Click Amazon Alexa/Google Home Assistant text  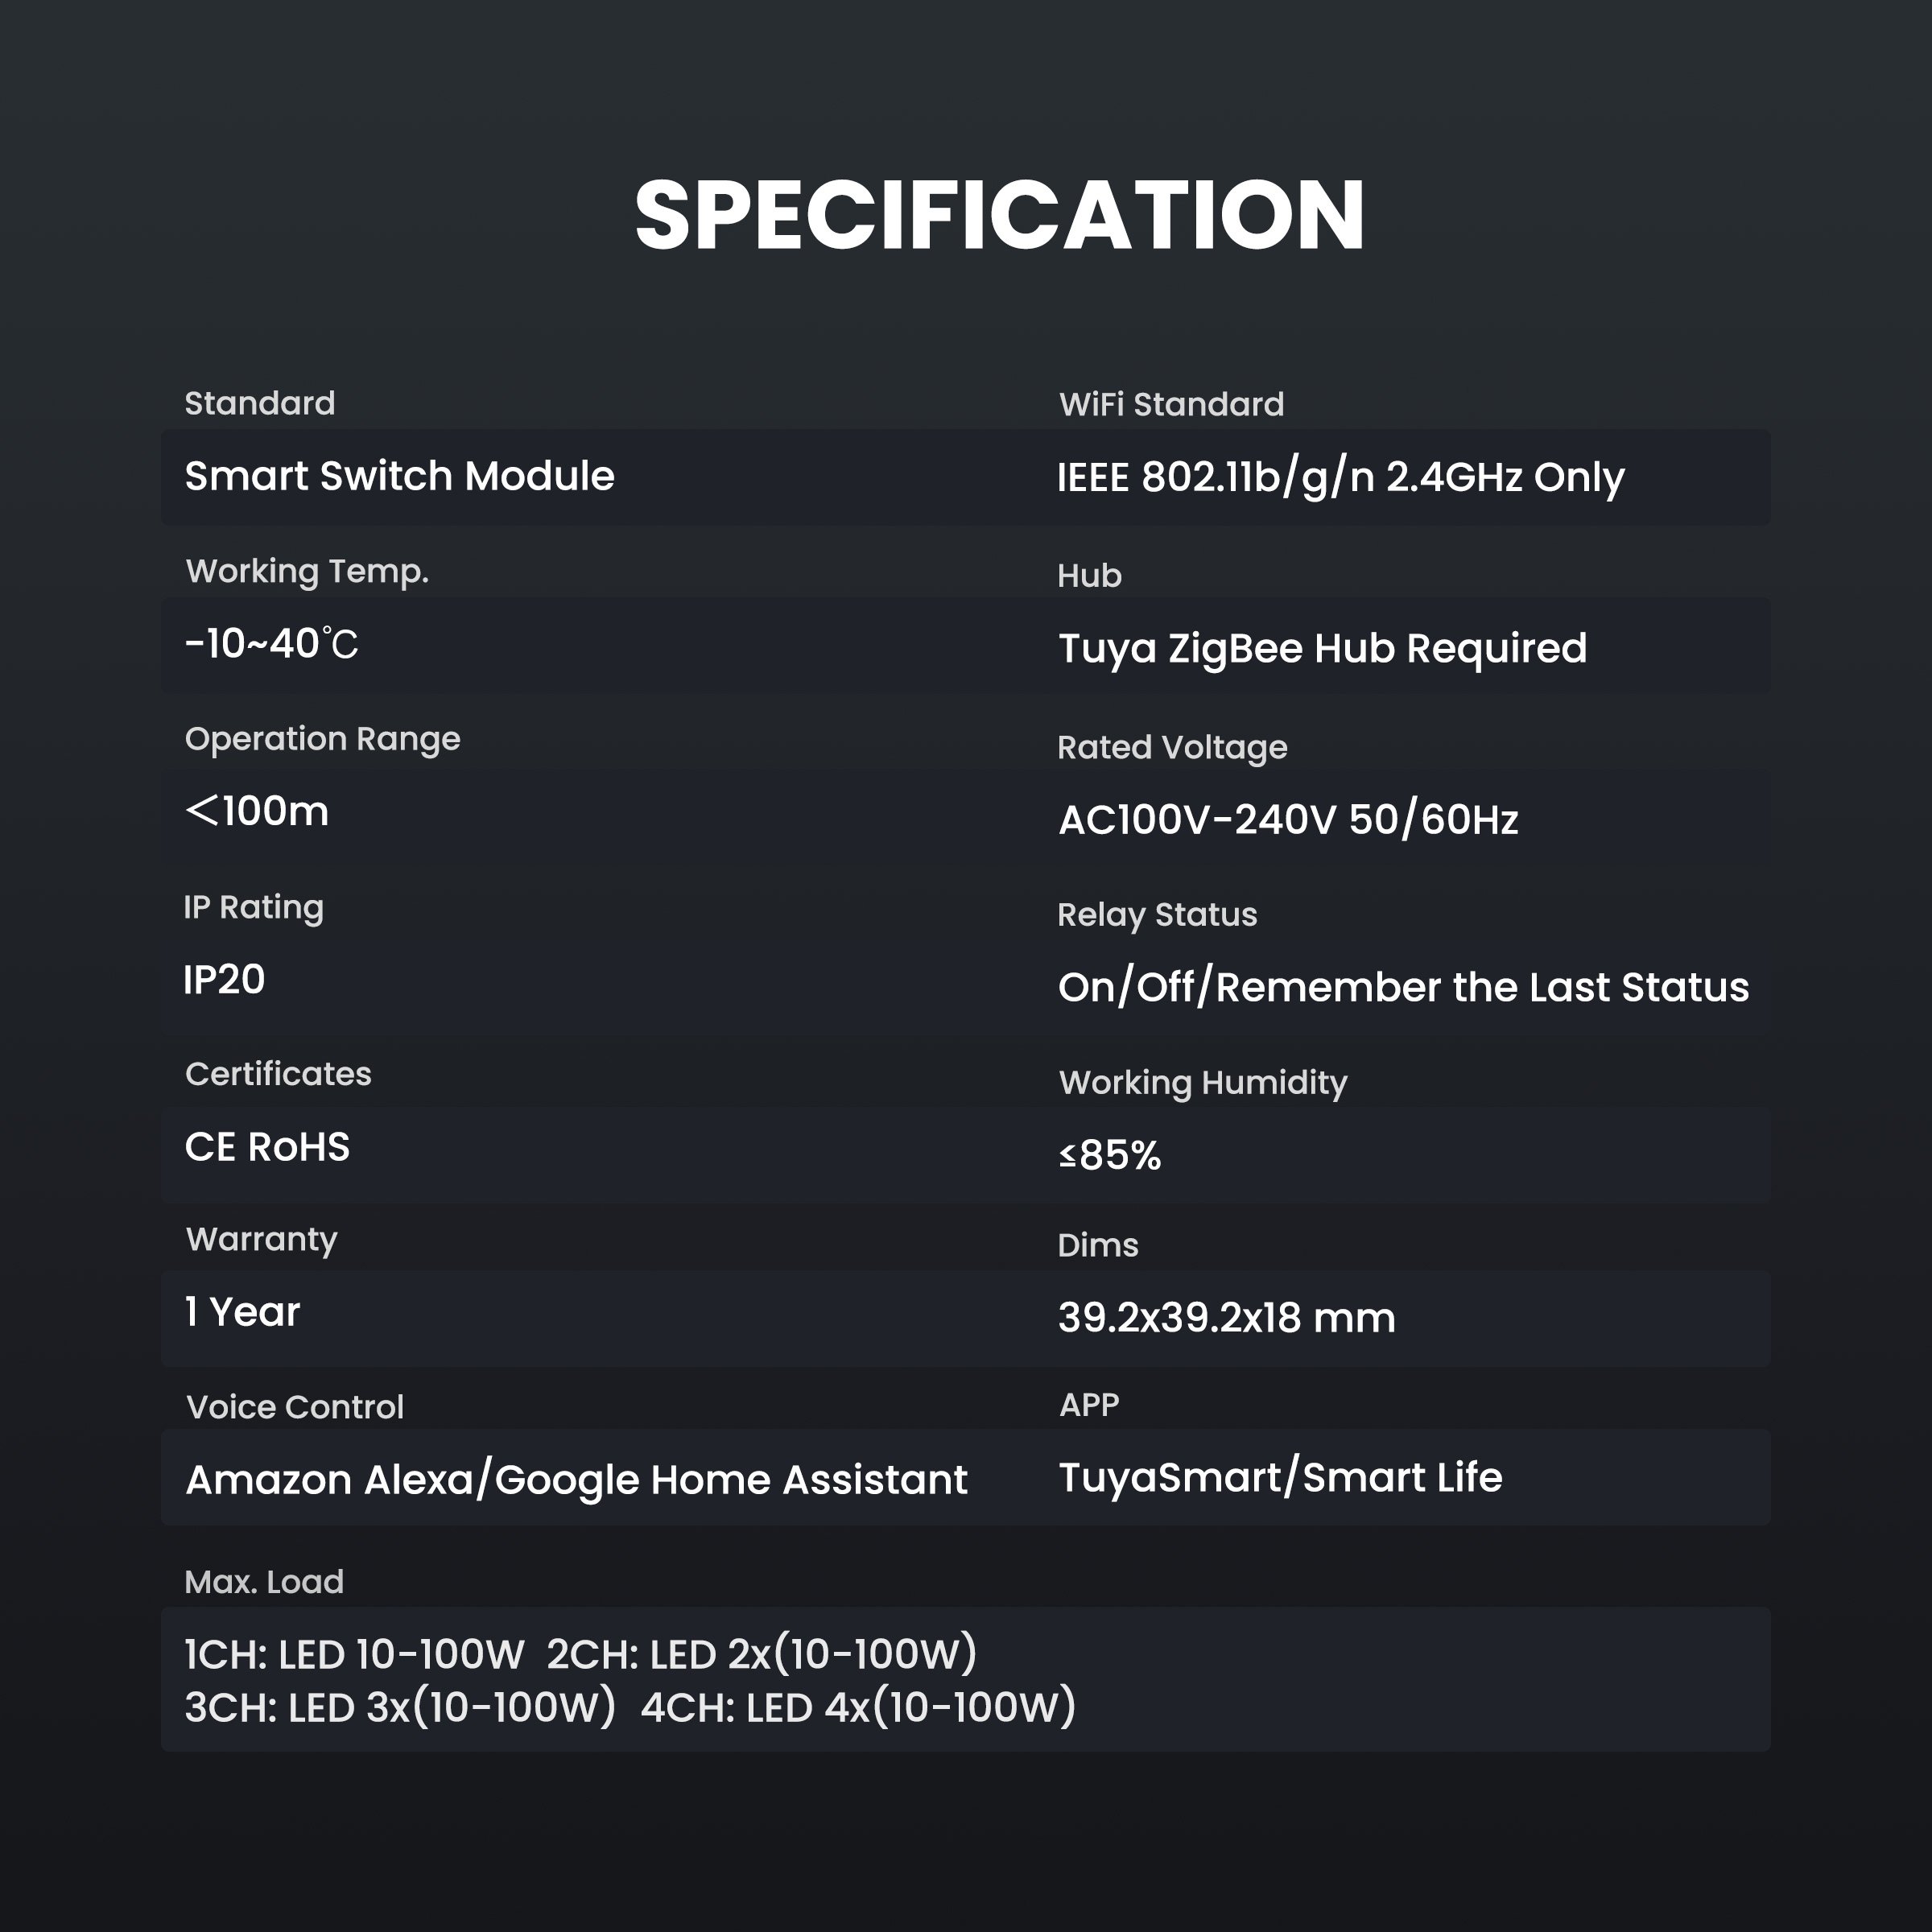[576, 1481]
